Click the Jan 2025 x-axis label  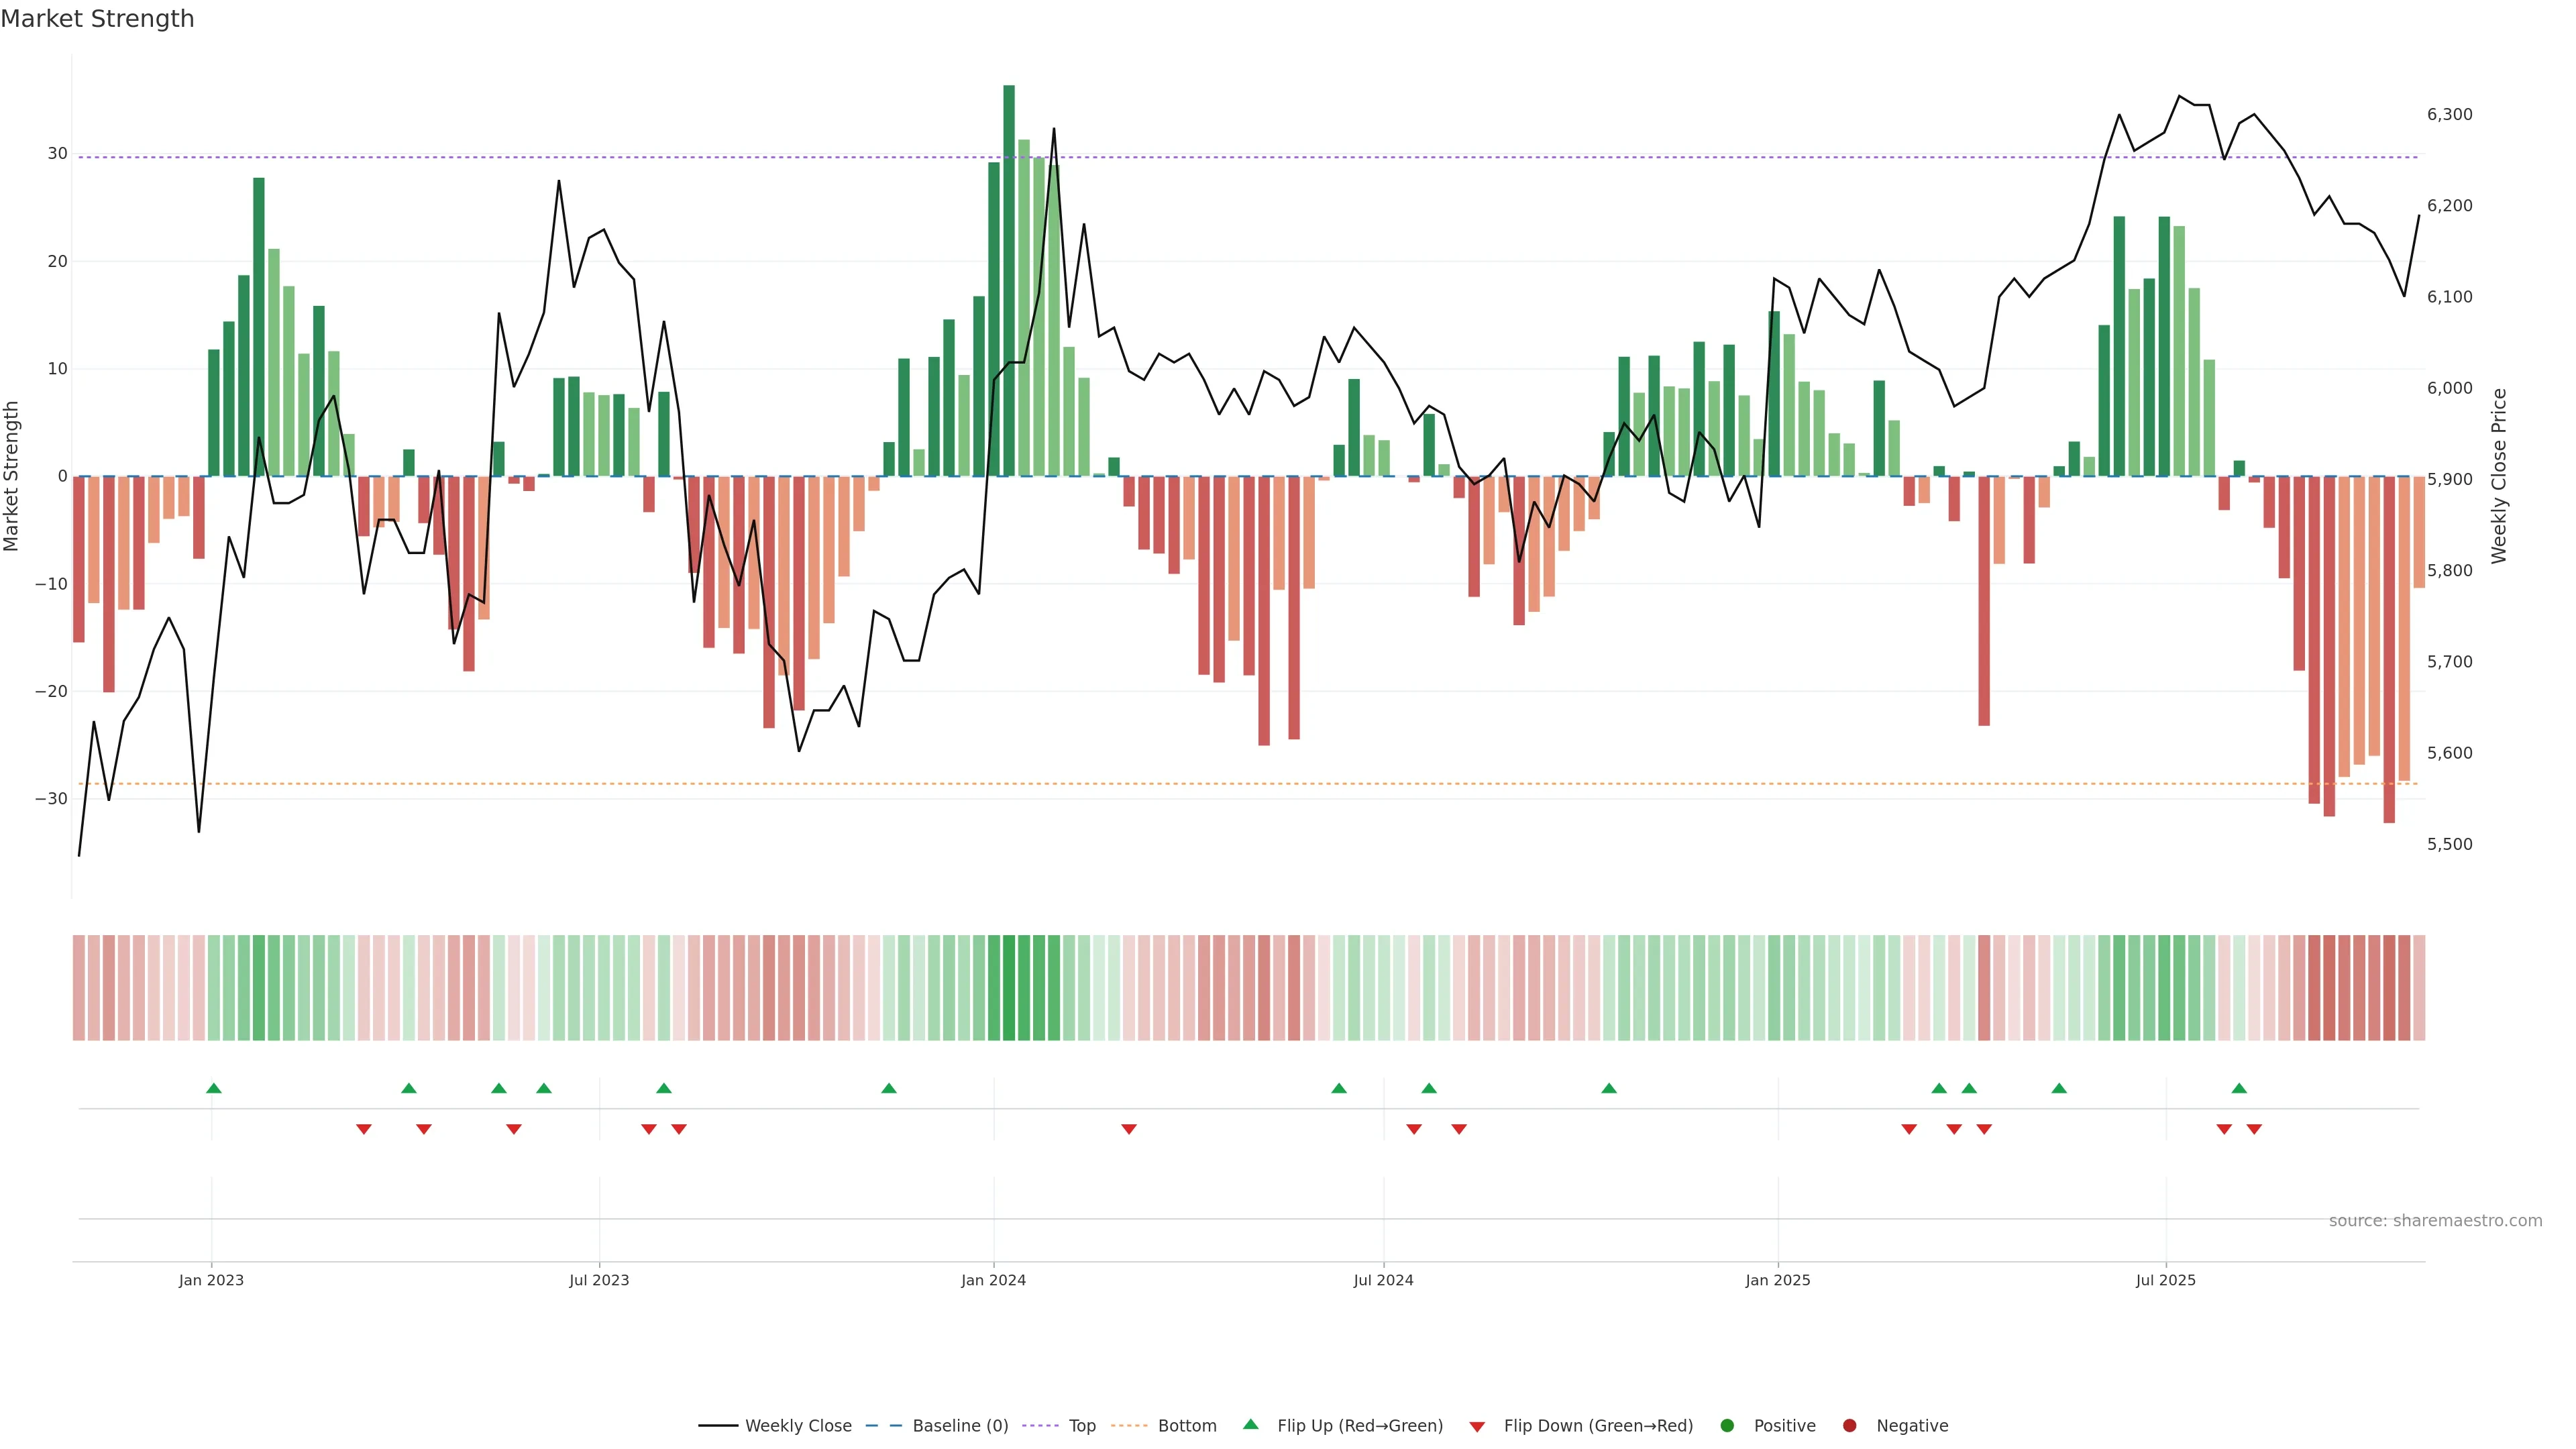tap(1777, 1280)
